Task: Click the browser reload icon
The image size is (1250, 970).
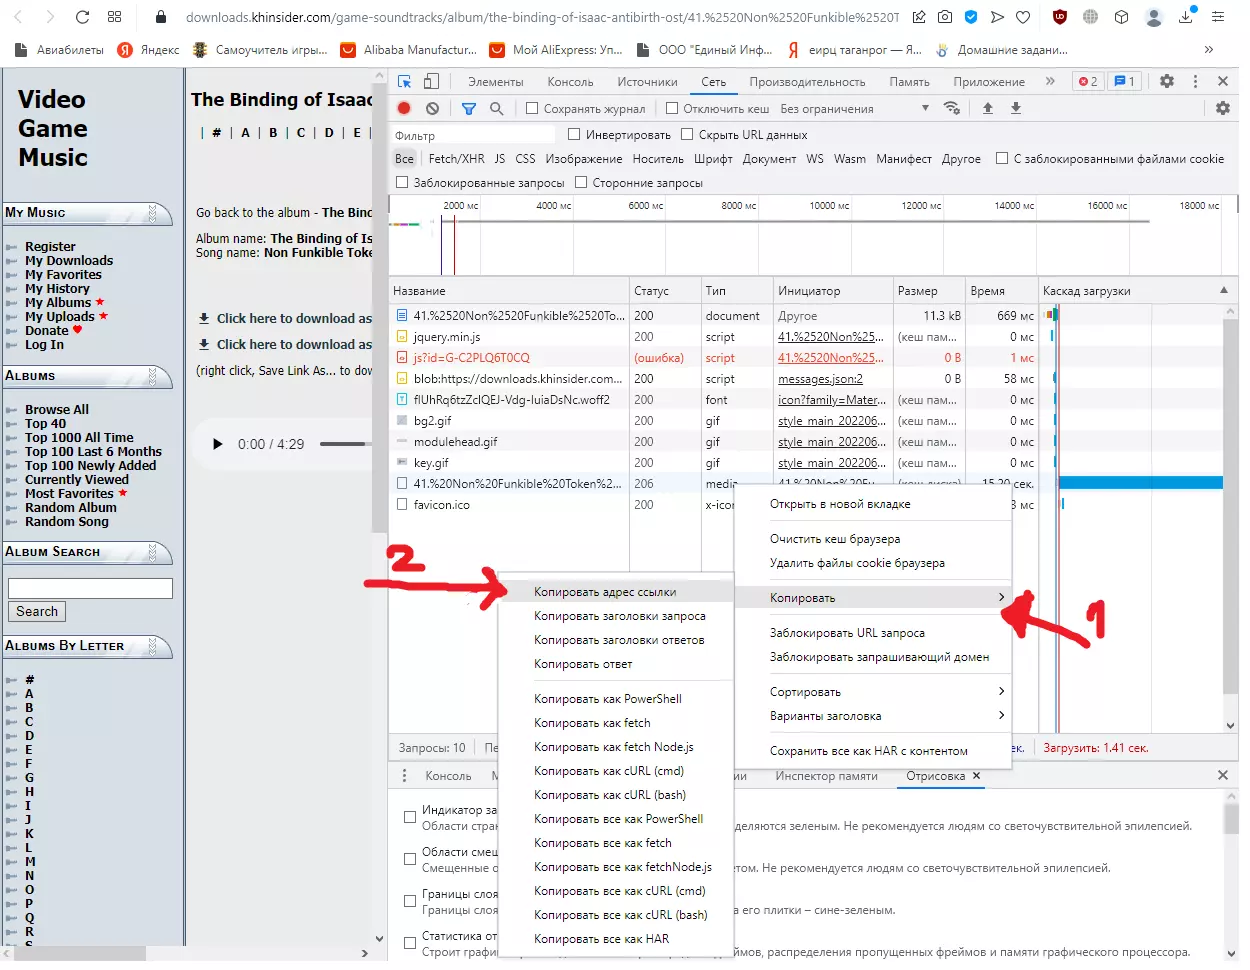Action: pyautogui.click(x=83, y=17)
